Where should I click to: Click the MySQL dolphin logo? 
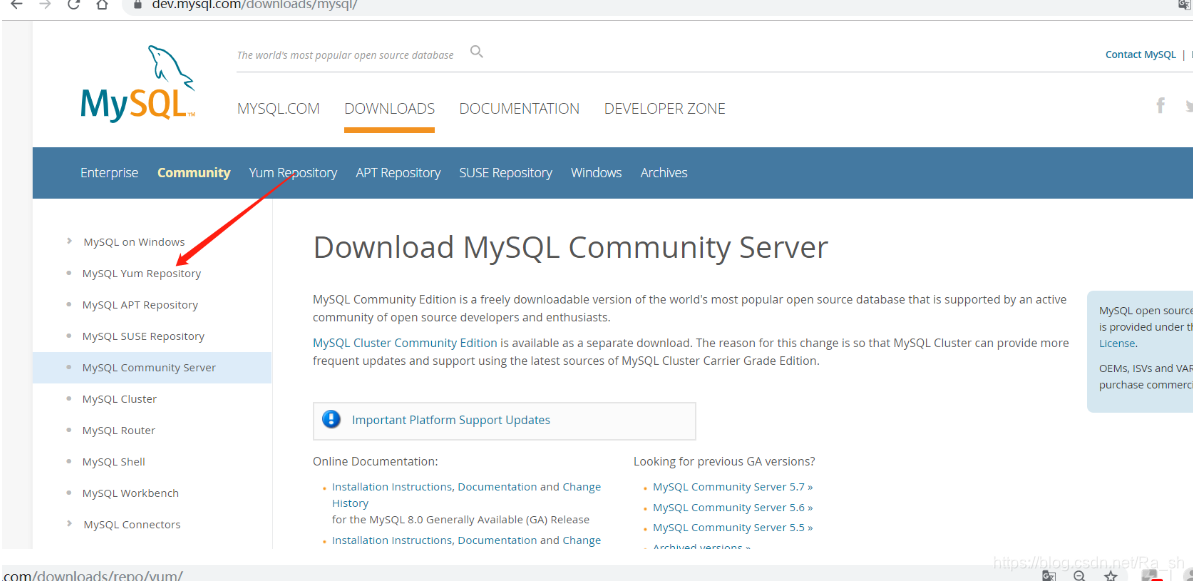tap(138, 83)
